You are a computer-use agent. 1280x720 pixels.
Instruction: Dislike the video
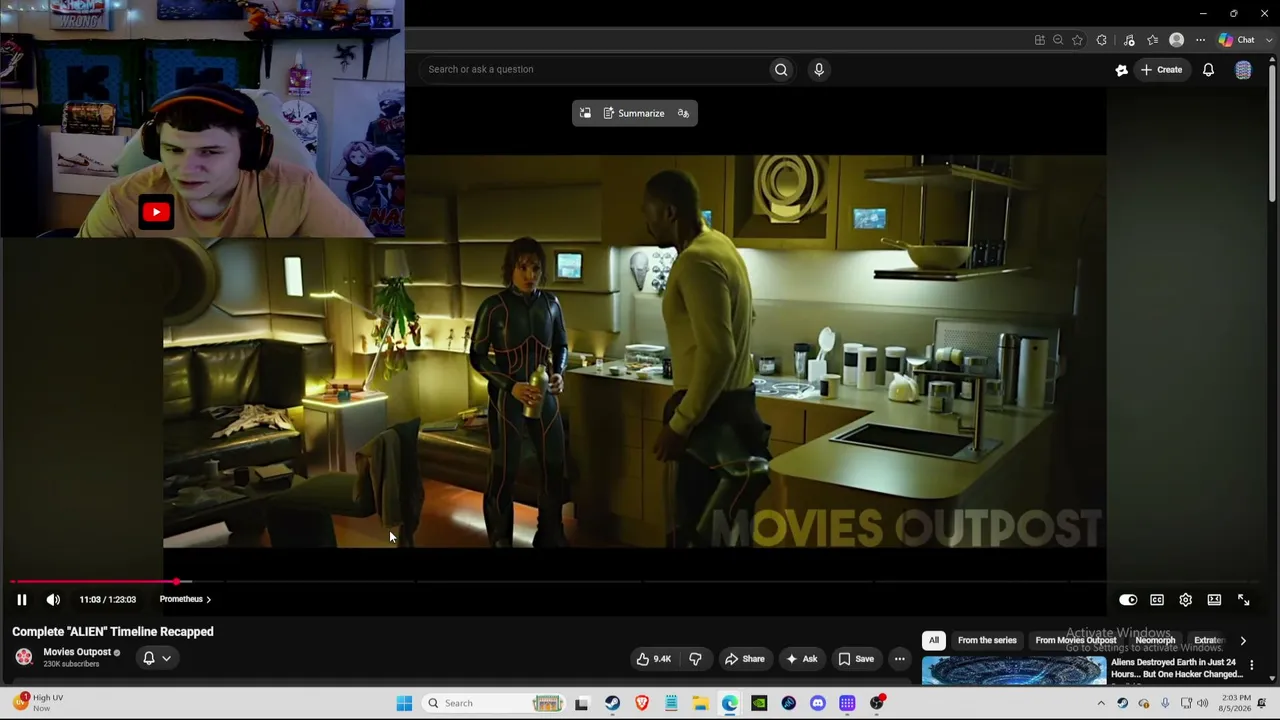coord(695,659)
